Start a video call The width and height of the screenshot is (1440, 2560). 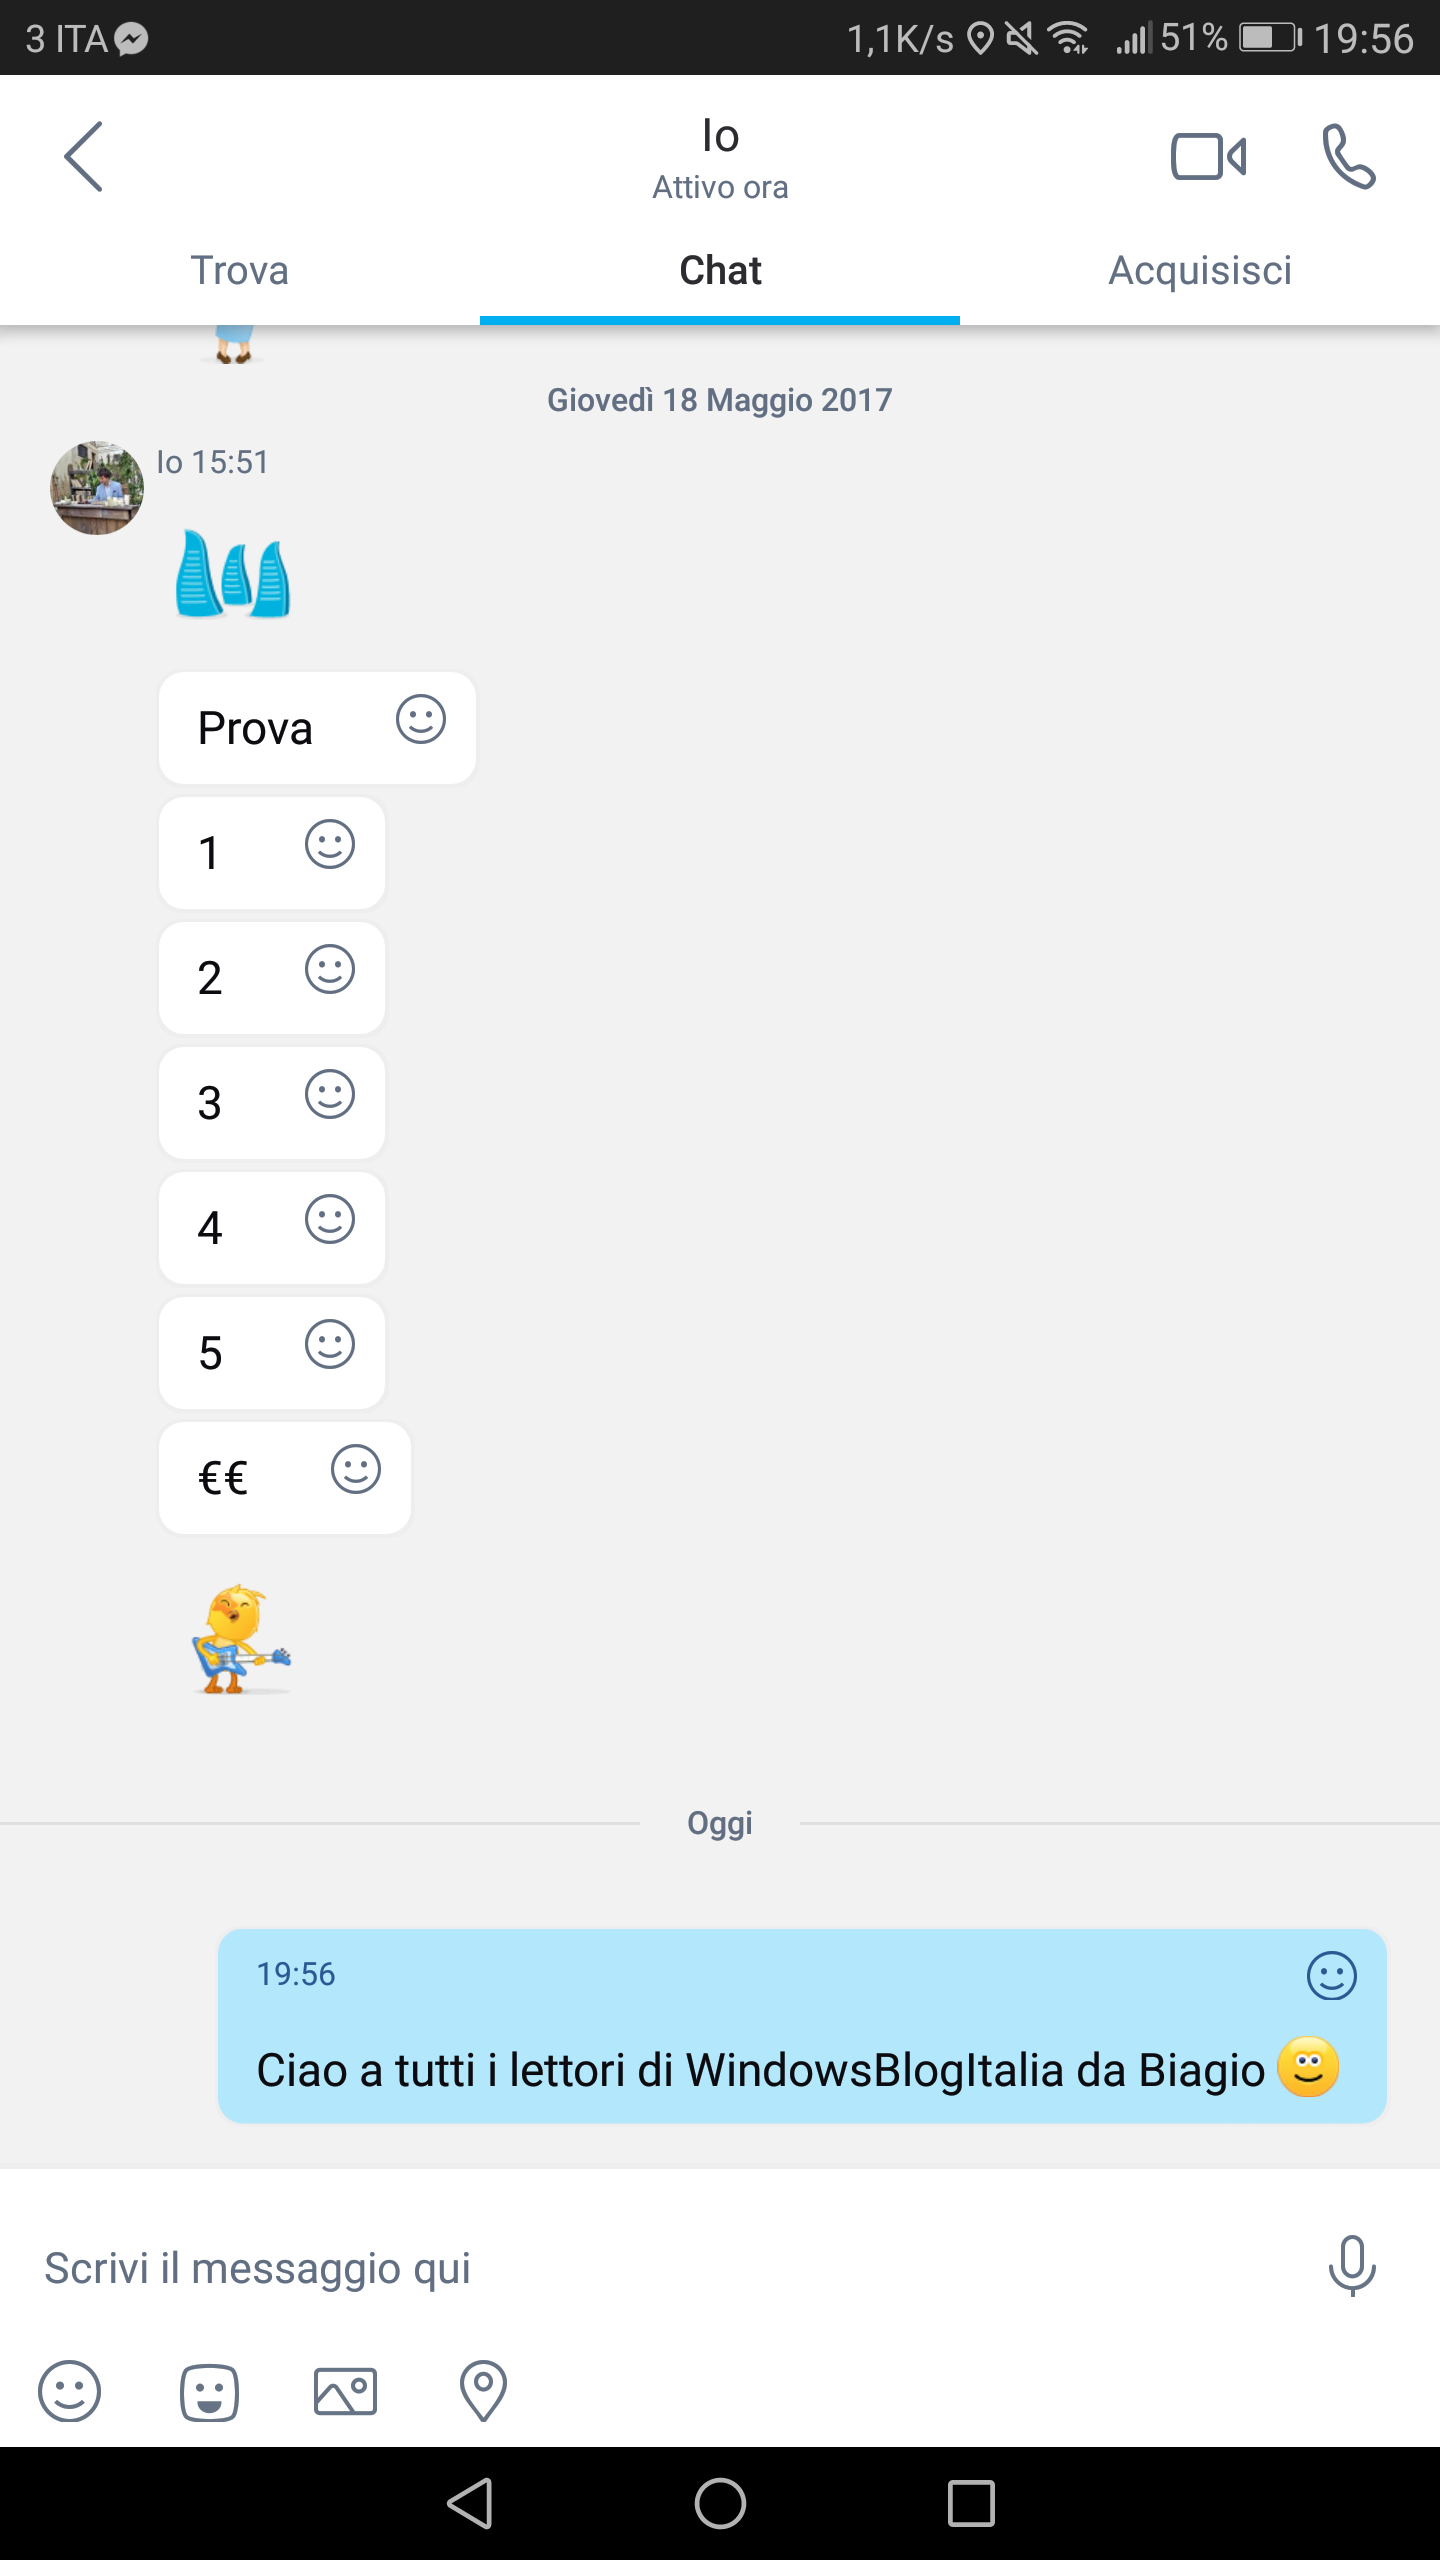(x=1208, y=157)
